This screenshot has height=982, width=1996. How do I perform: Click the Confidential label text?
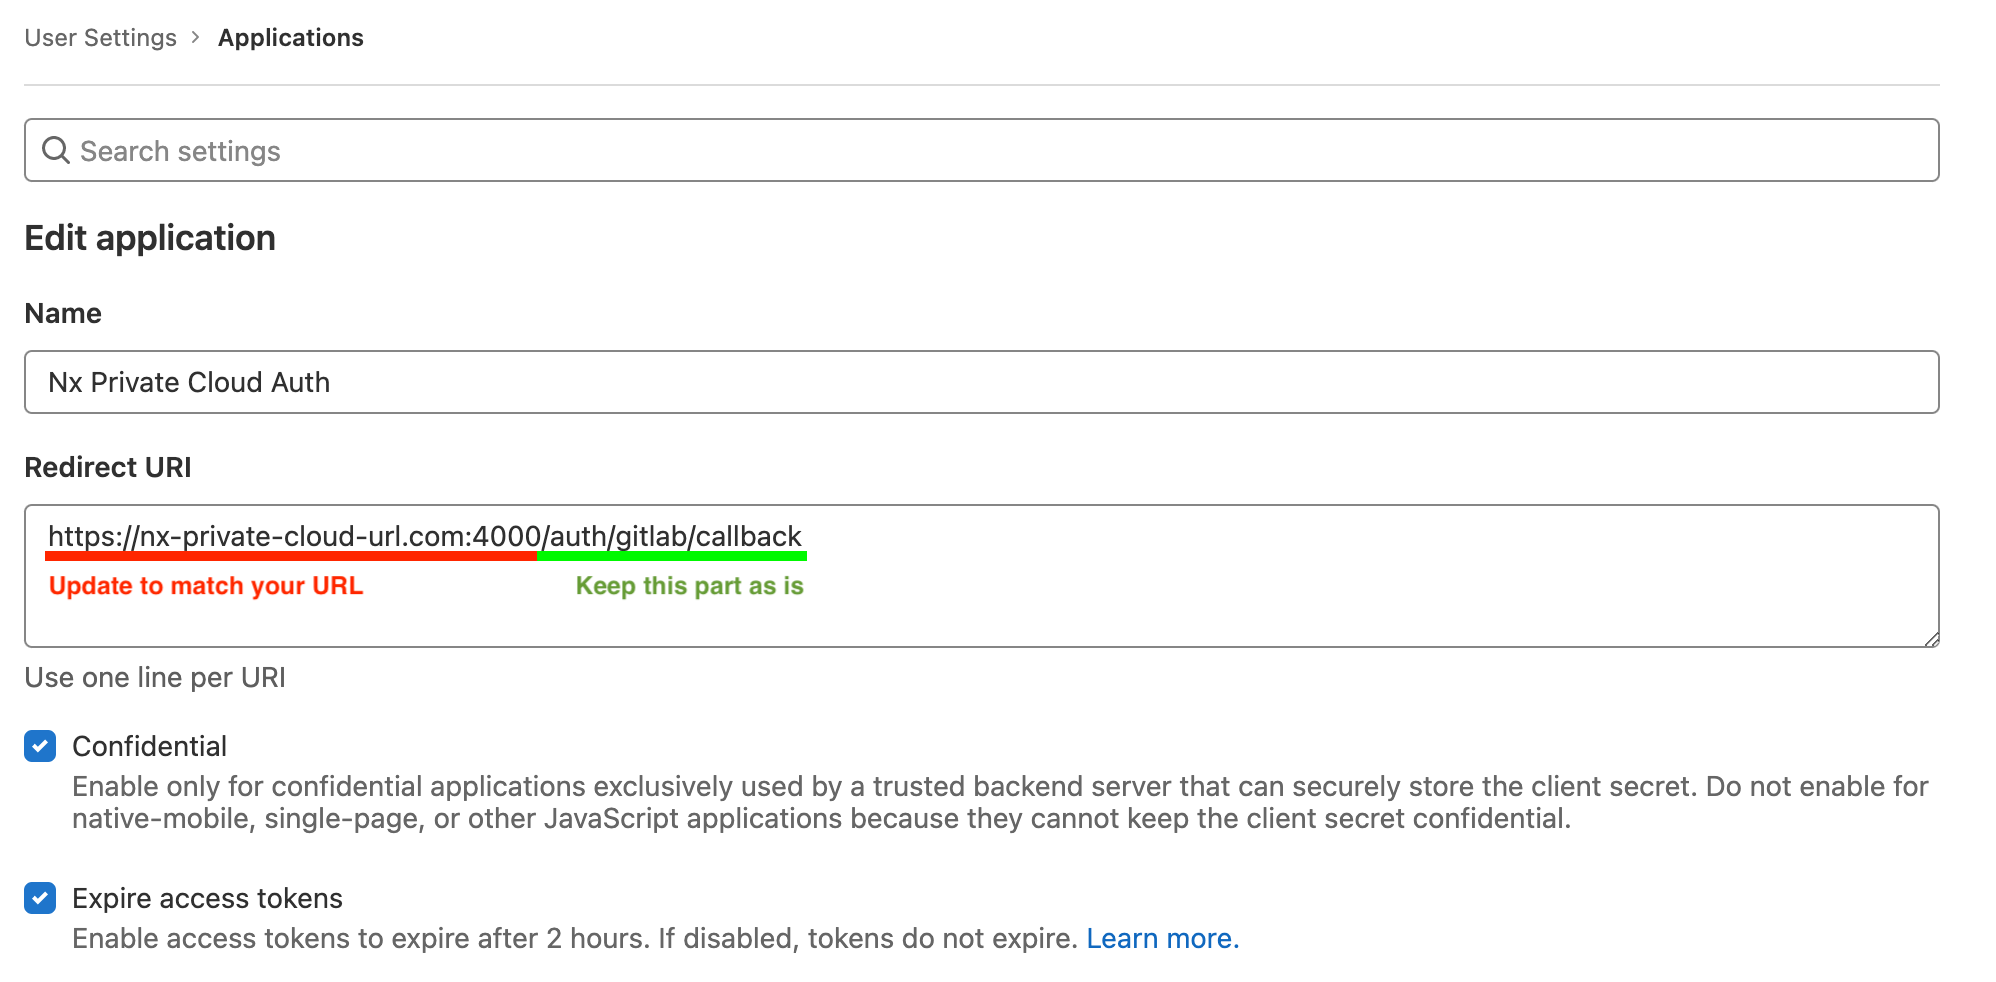pyautogui.click(x=150, y=746)
